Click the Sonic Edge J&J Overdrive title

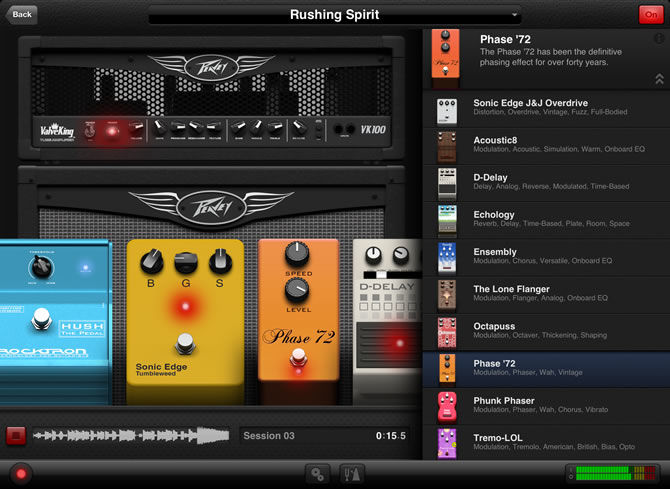tap(530, 103)
